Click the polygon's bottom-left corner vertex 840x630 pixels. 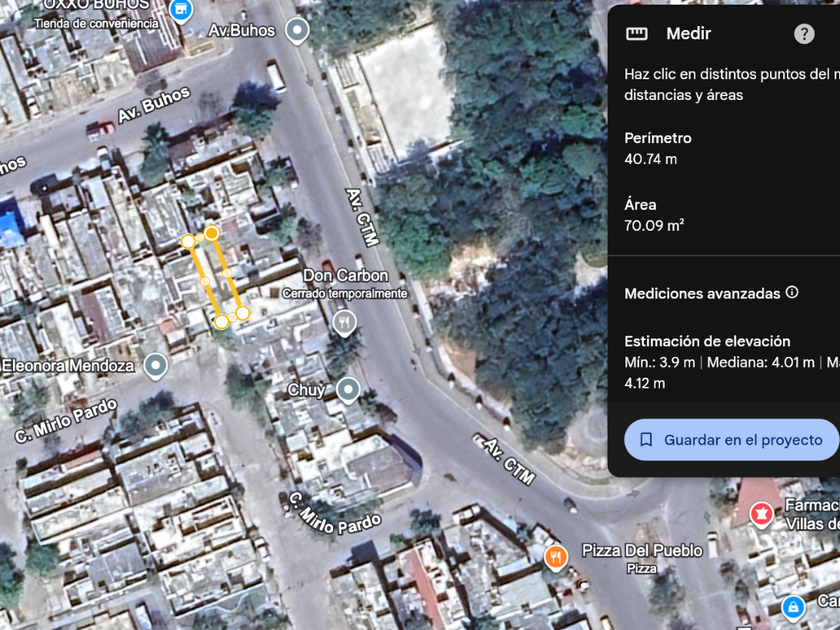coord(222,322)
